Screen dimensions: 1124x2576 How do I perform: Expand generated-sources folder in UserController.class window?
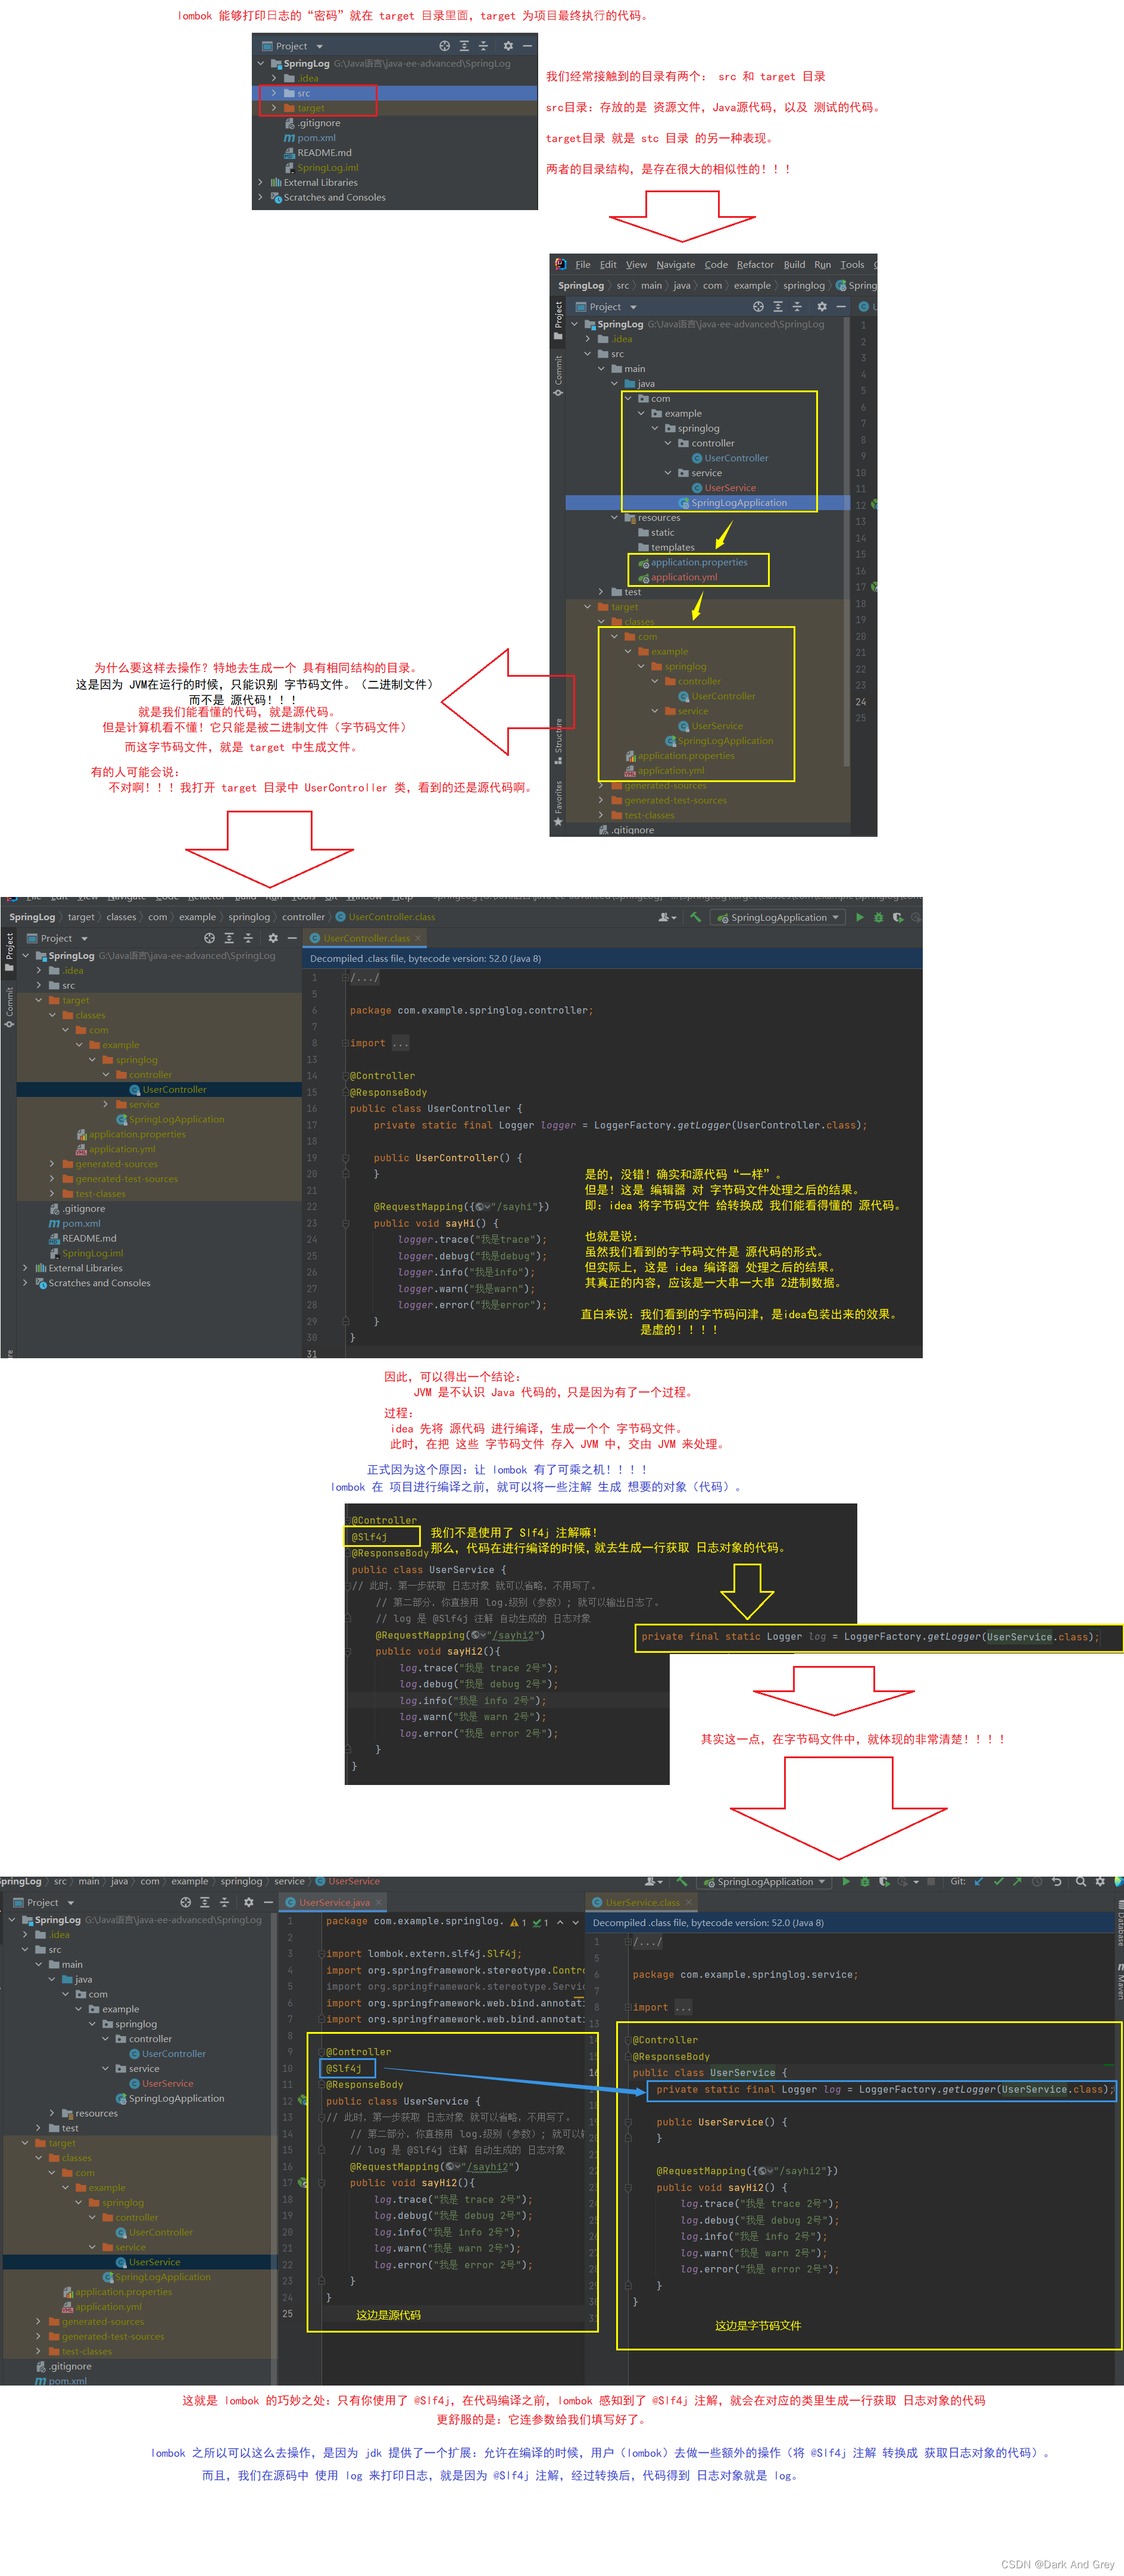pos(52,1164)
